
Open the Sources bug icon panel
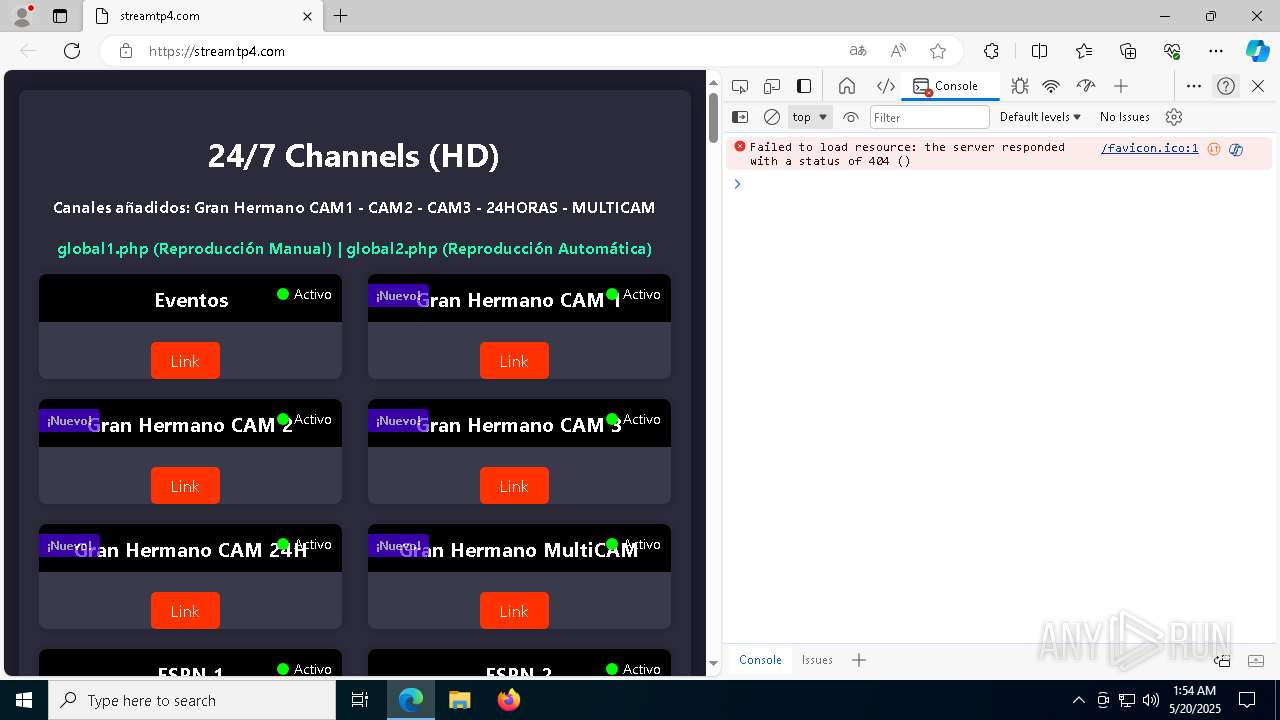(1020, 86)
